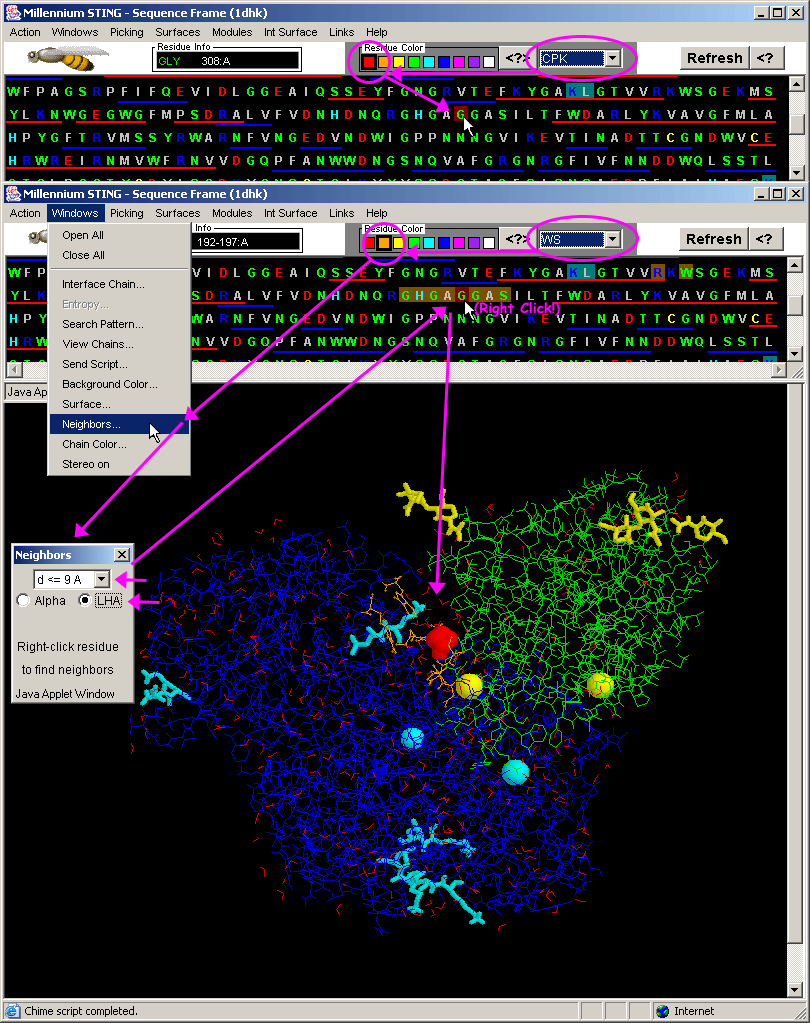Open the Action menu in the lower window

click(25, 213)
